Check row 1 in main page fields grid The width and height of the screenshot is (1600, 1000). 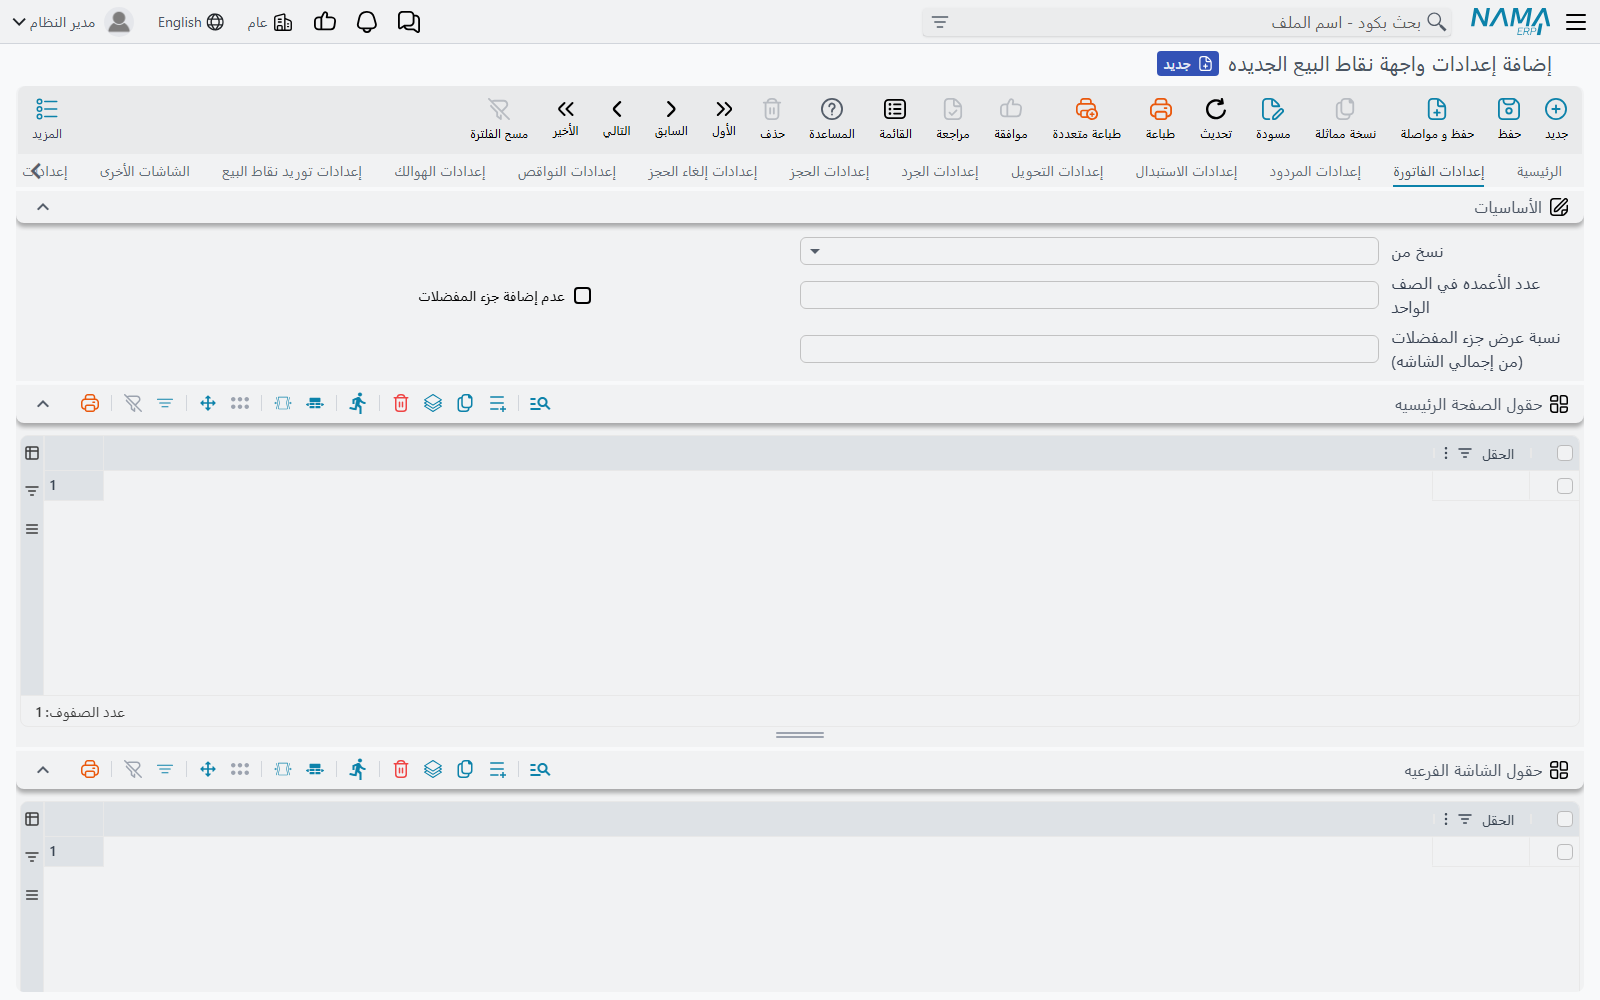(x=1565, y=486)
